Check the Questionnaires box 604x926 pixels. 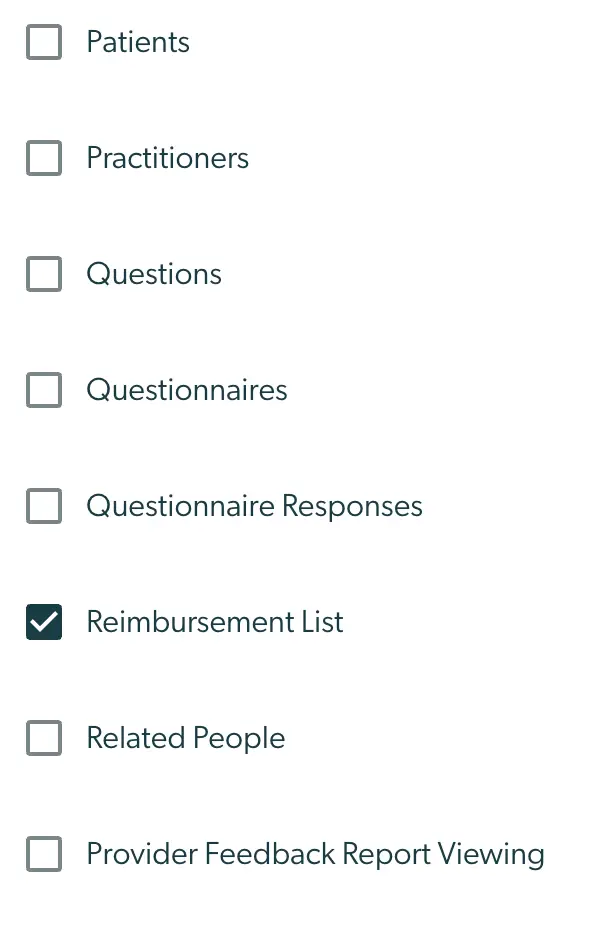point(44,390)
